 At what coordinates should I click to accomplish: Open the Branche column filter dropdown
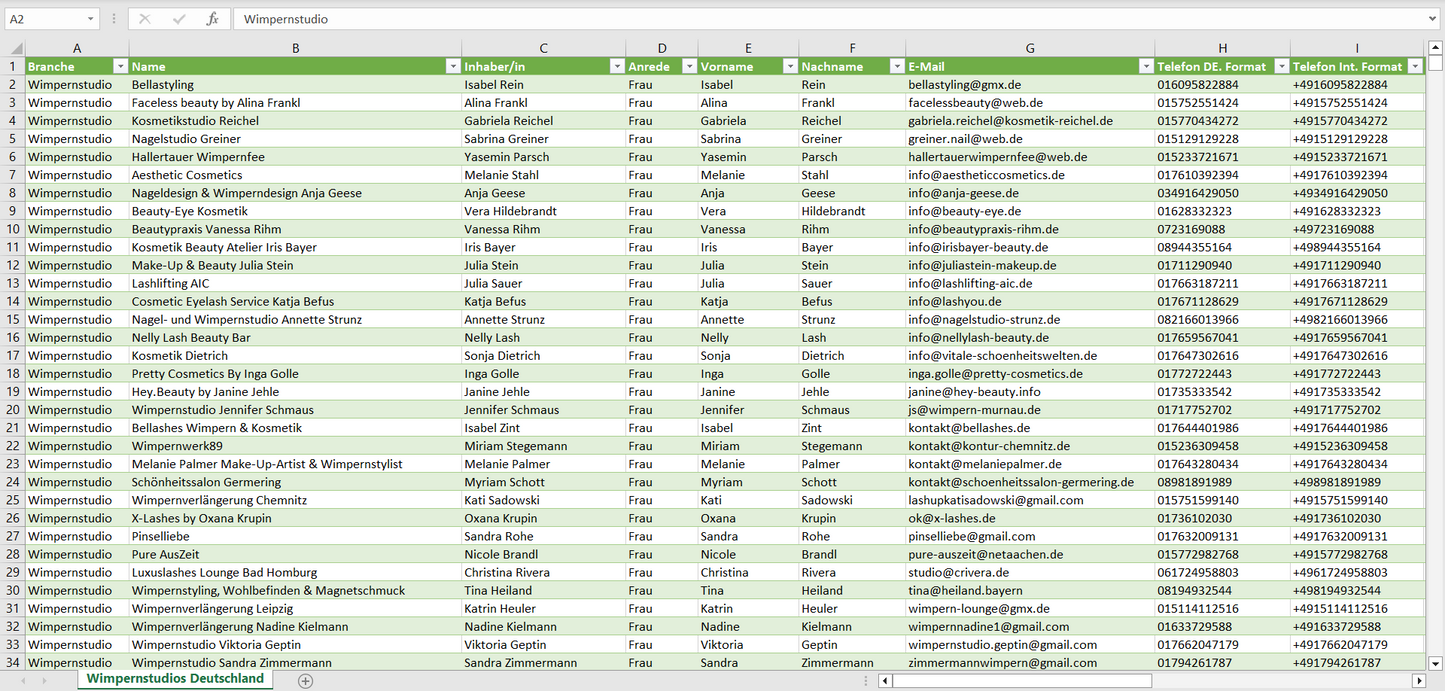120,67
